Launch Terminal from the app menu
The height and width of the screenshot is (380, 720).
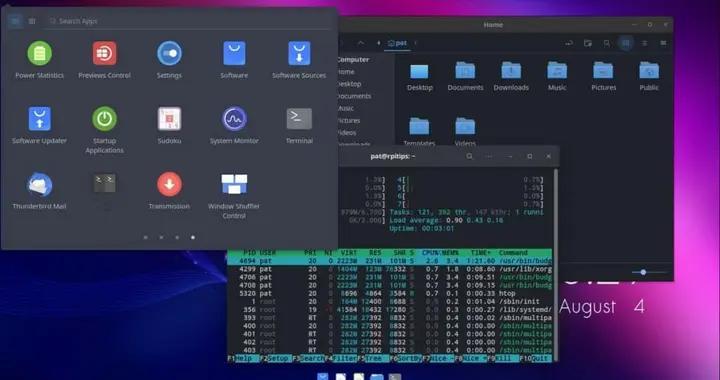[299, 125]
